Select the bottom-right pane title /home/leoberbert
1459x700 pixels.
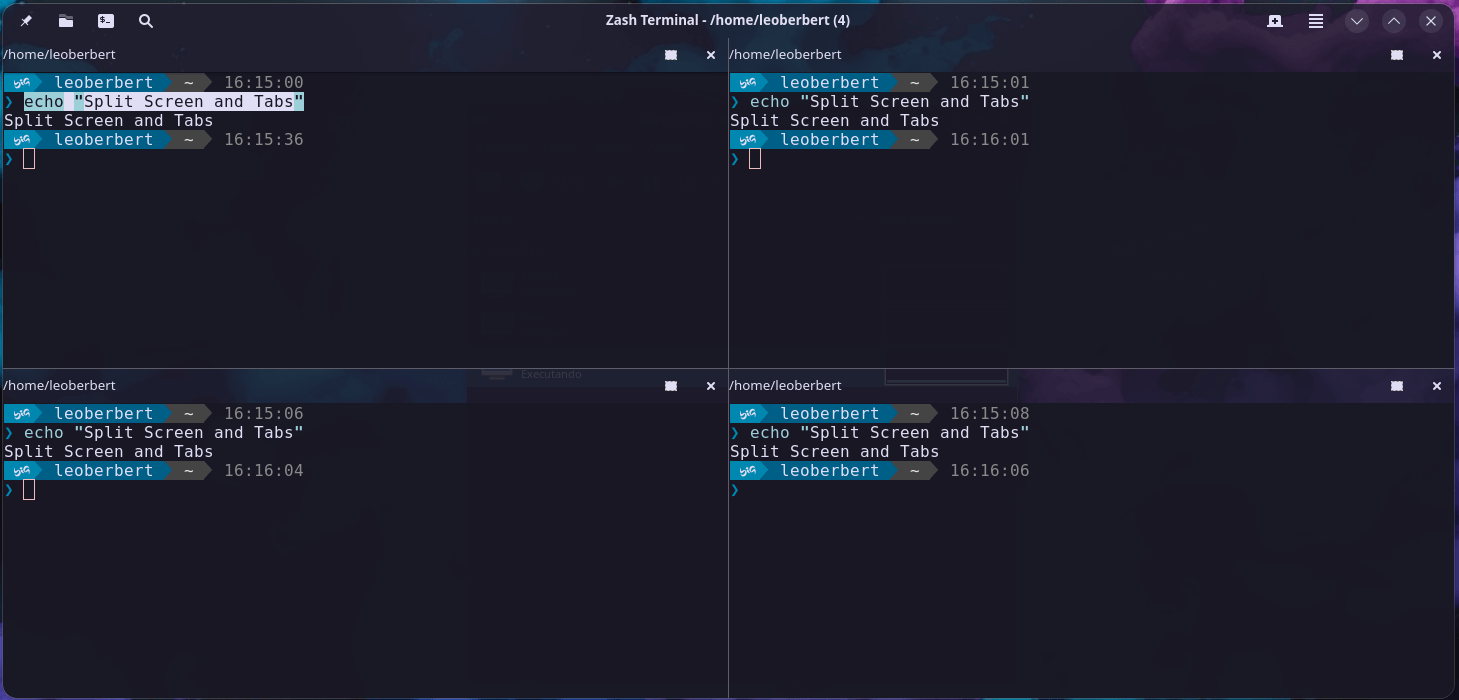[x=787, y=385]
